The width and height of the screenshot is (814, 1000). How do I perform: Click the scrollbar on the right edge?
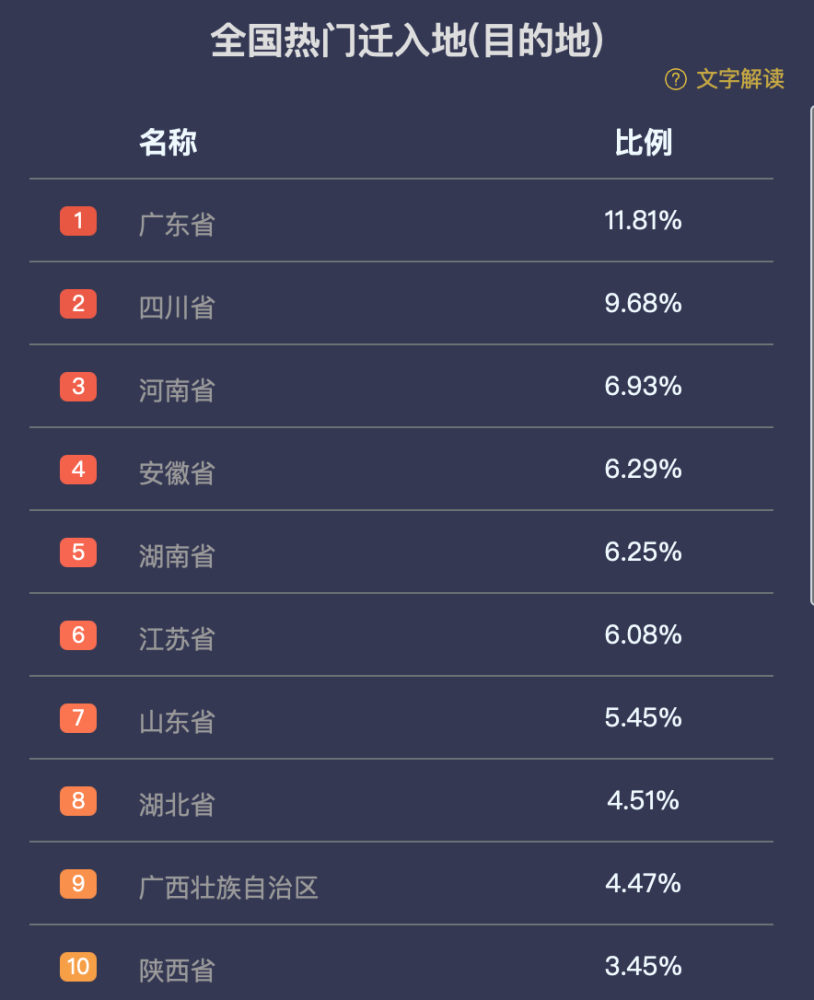(811, 355)
